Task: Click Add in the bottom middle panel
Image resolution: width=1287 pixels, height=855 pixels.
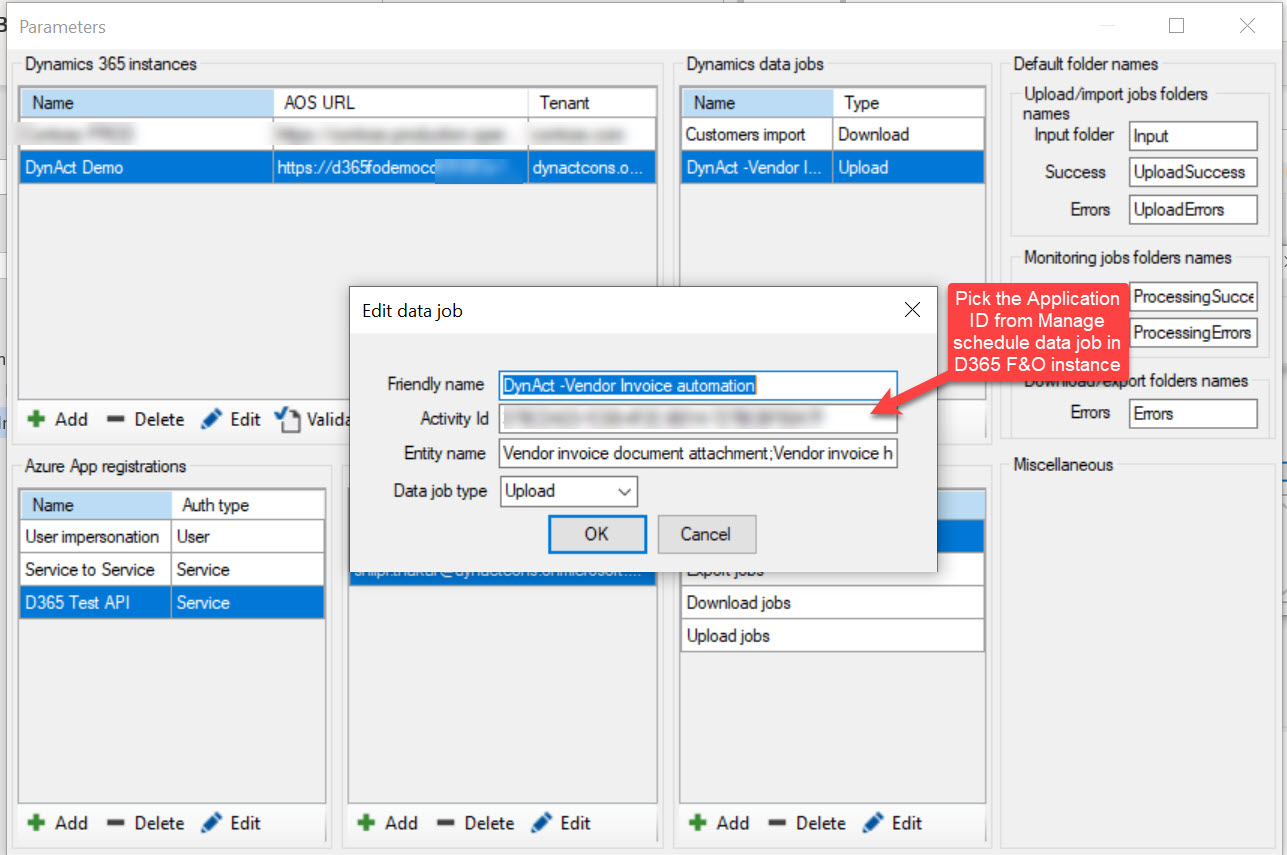Action: point(388,823)
